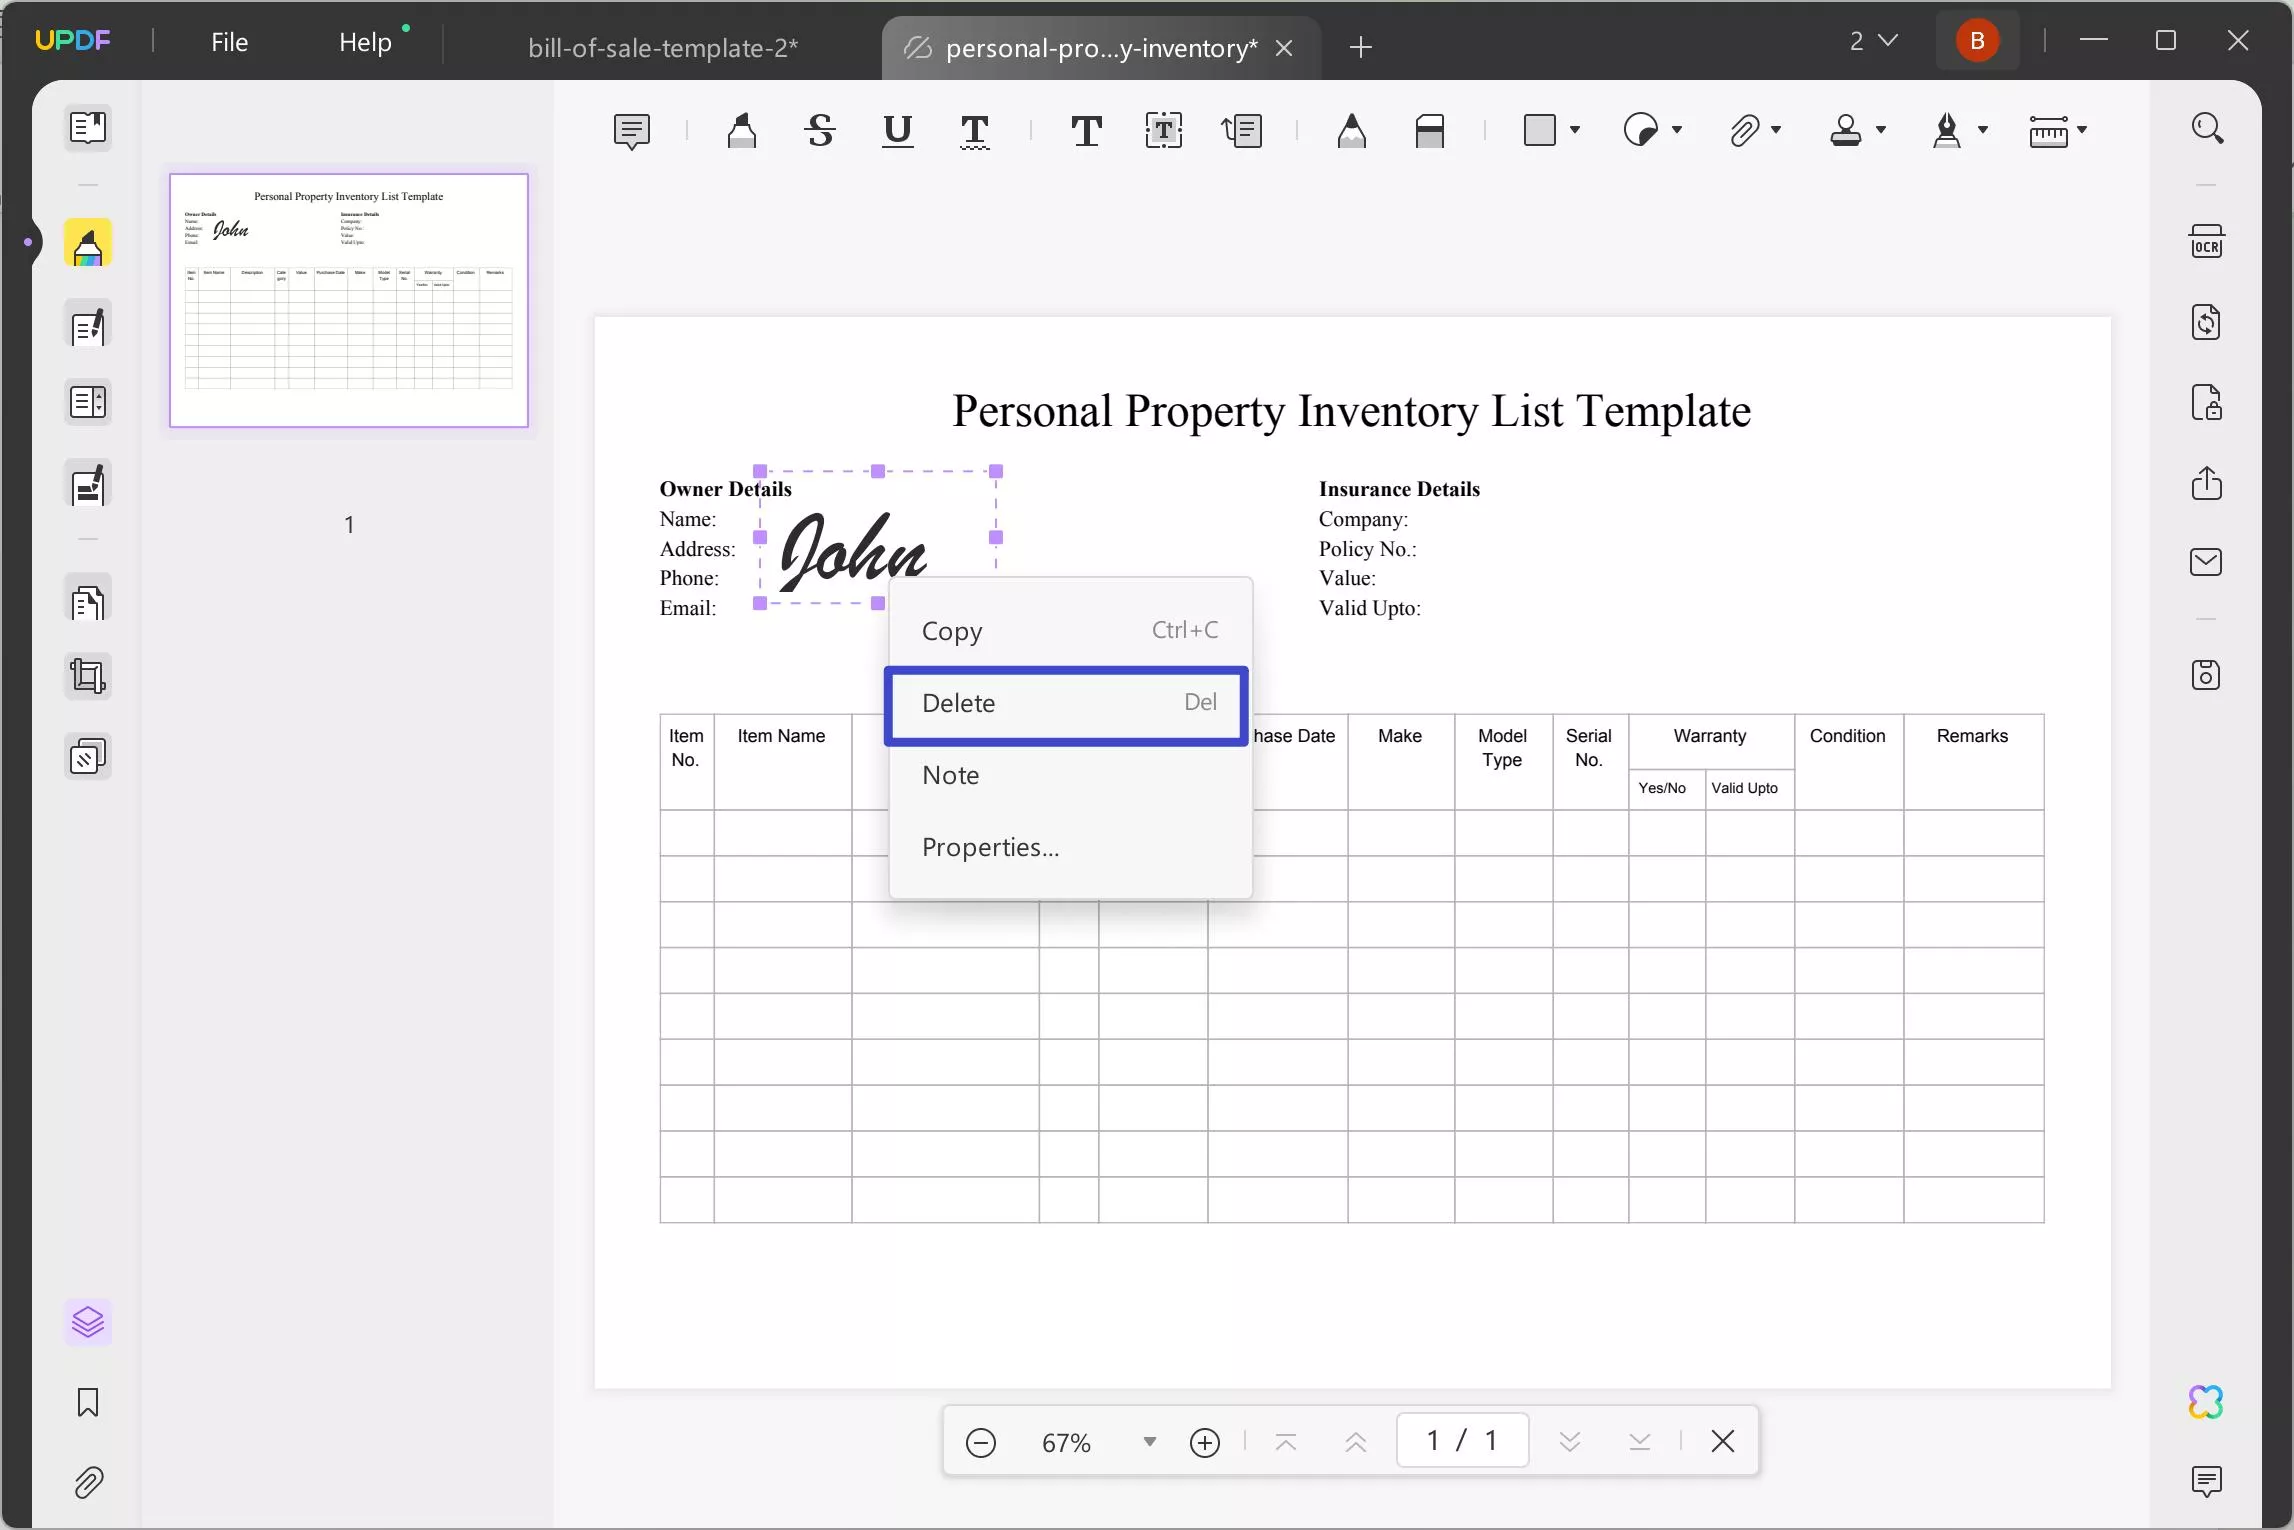Open window count dropdown showing 2
This screenshot has width=2294, height=1530.
tap(1873, 41)
